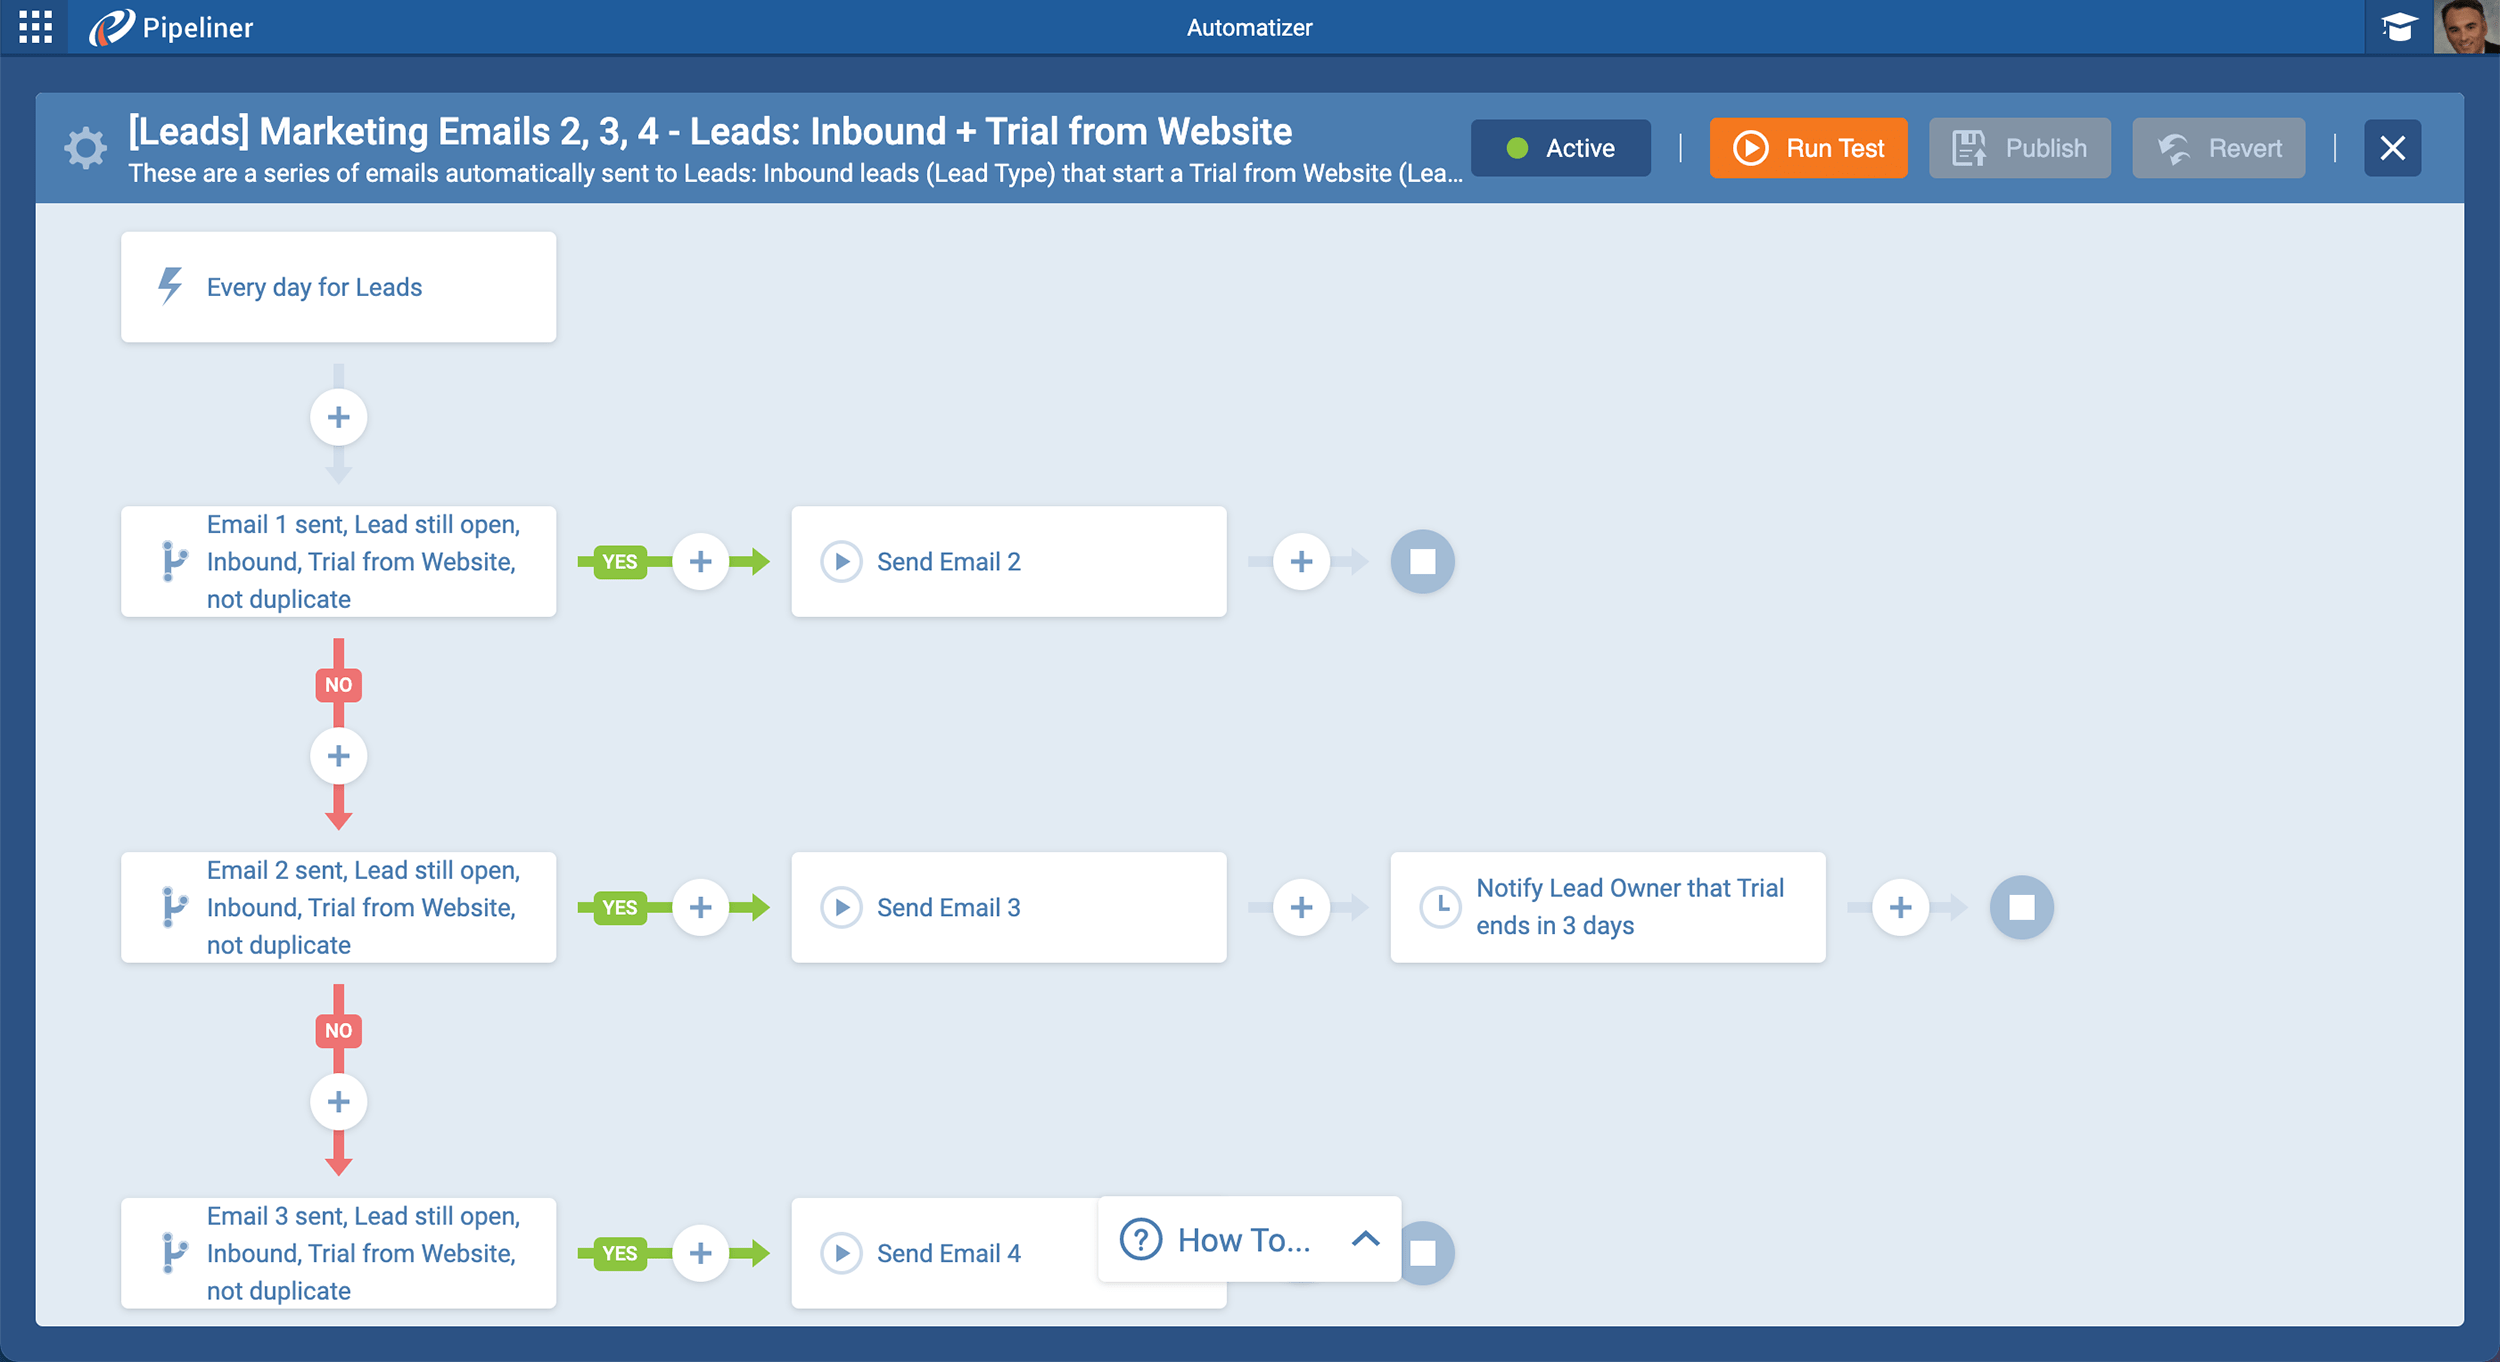Click the YES branch indicator on Email 1
Screen dimensions: 2500x1362
pyautogui.click(x=617, y=560)
